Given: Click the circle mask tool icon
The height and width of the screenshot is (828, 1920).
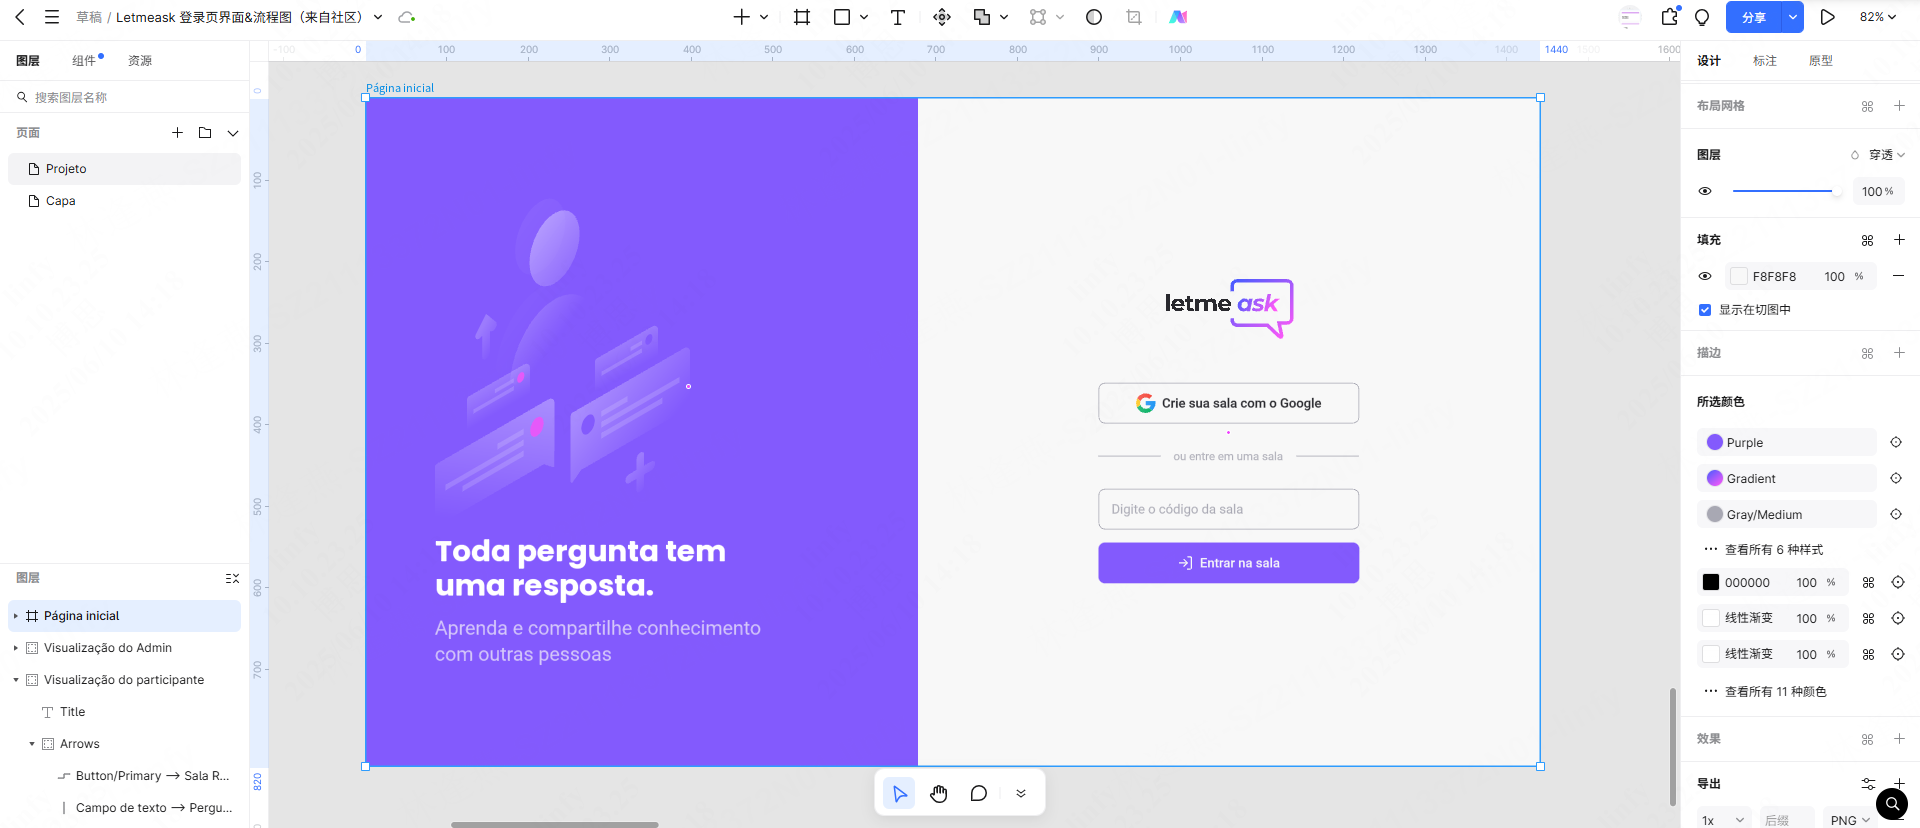Looking at the screenshot, I should 1094,17.
